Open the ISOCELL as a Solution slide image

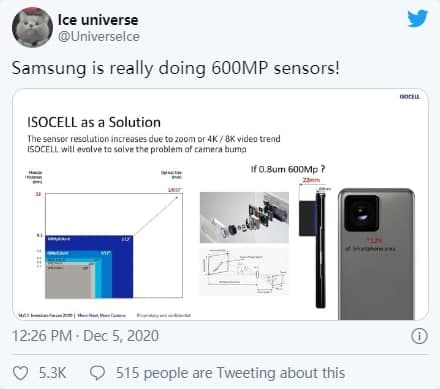tap(220, 205)
